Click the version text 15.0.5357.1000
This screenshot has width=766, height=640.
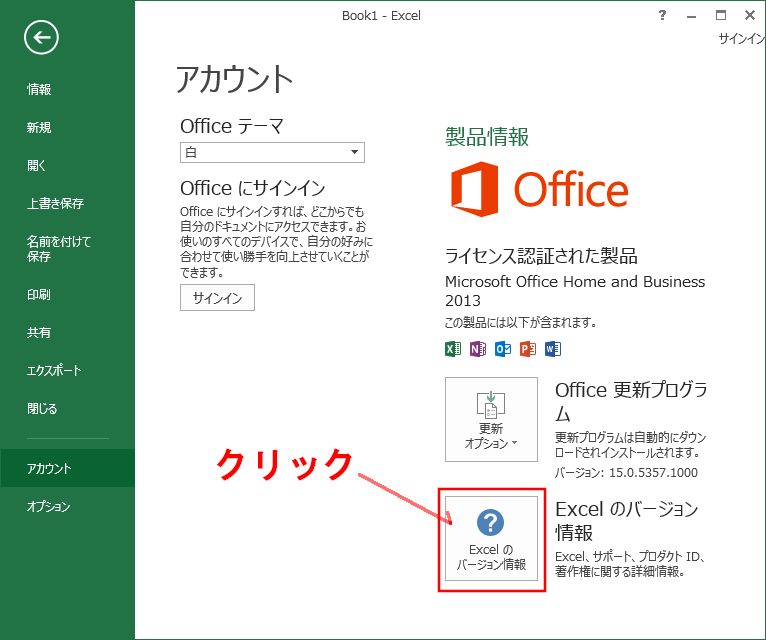click(653, 472)
